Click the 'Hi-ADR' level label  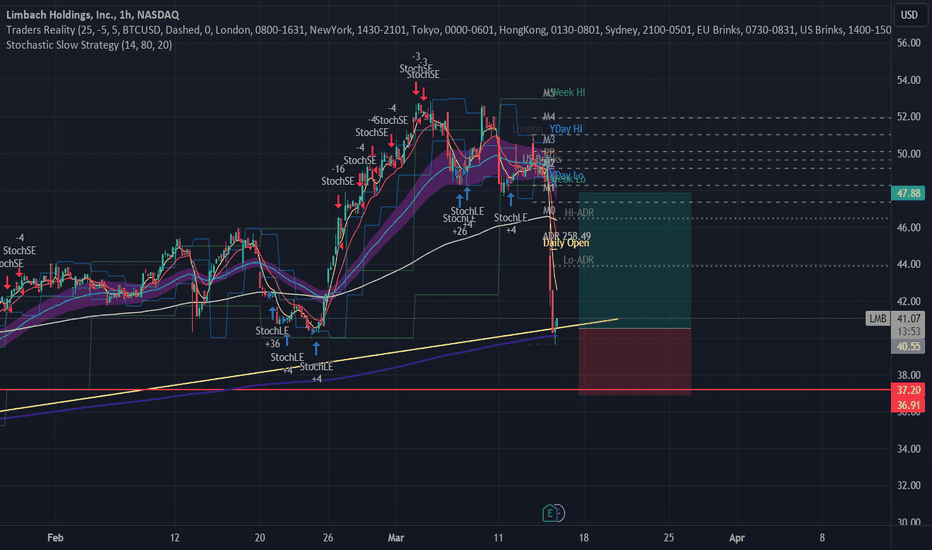[x=579, y=212]
